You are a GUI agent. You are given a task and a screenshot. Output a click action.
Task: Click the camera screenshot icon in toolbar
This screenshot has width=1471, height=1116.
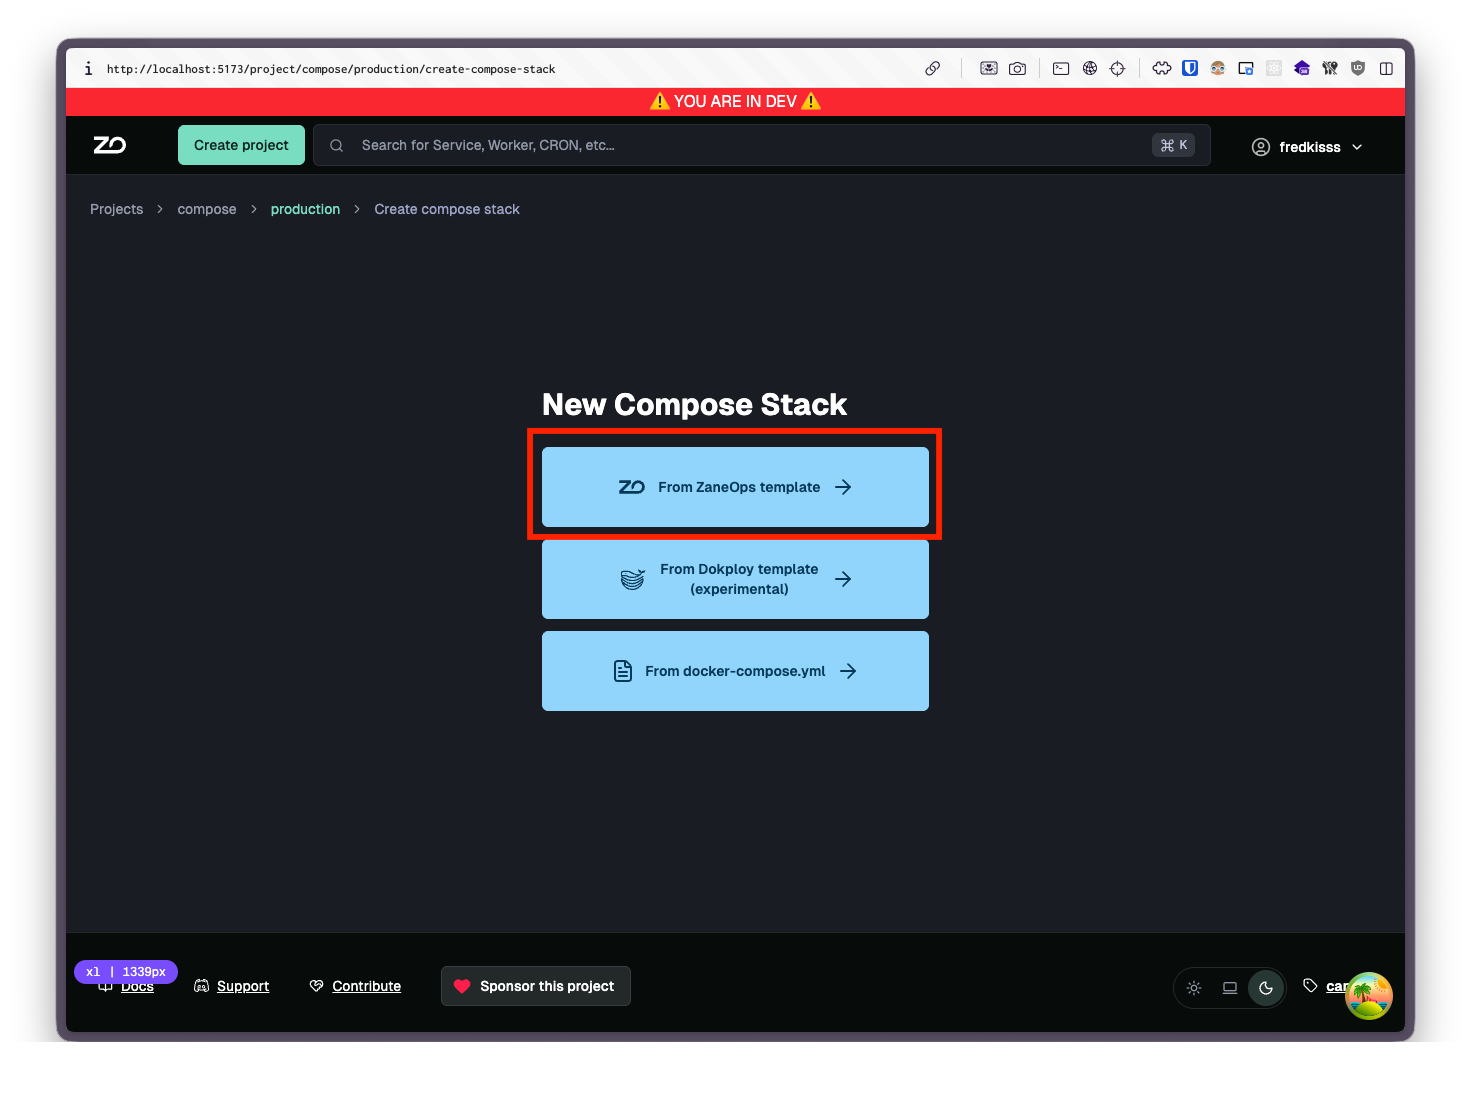coord(1017,69)
